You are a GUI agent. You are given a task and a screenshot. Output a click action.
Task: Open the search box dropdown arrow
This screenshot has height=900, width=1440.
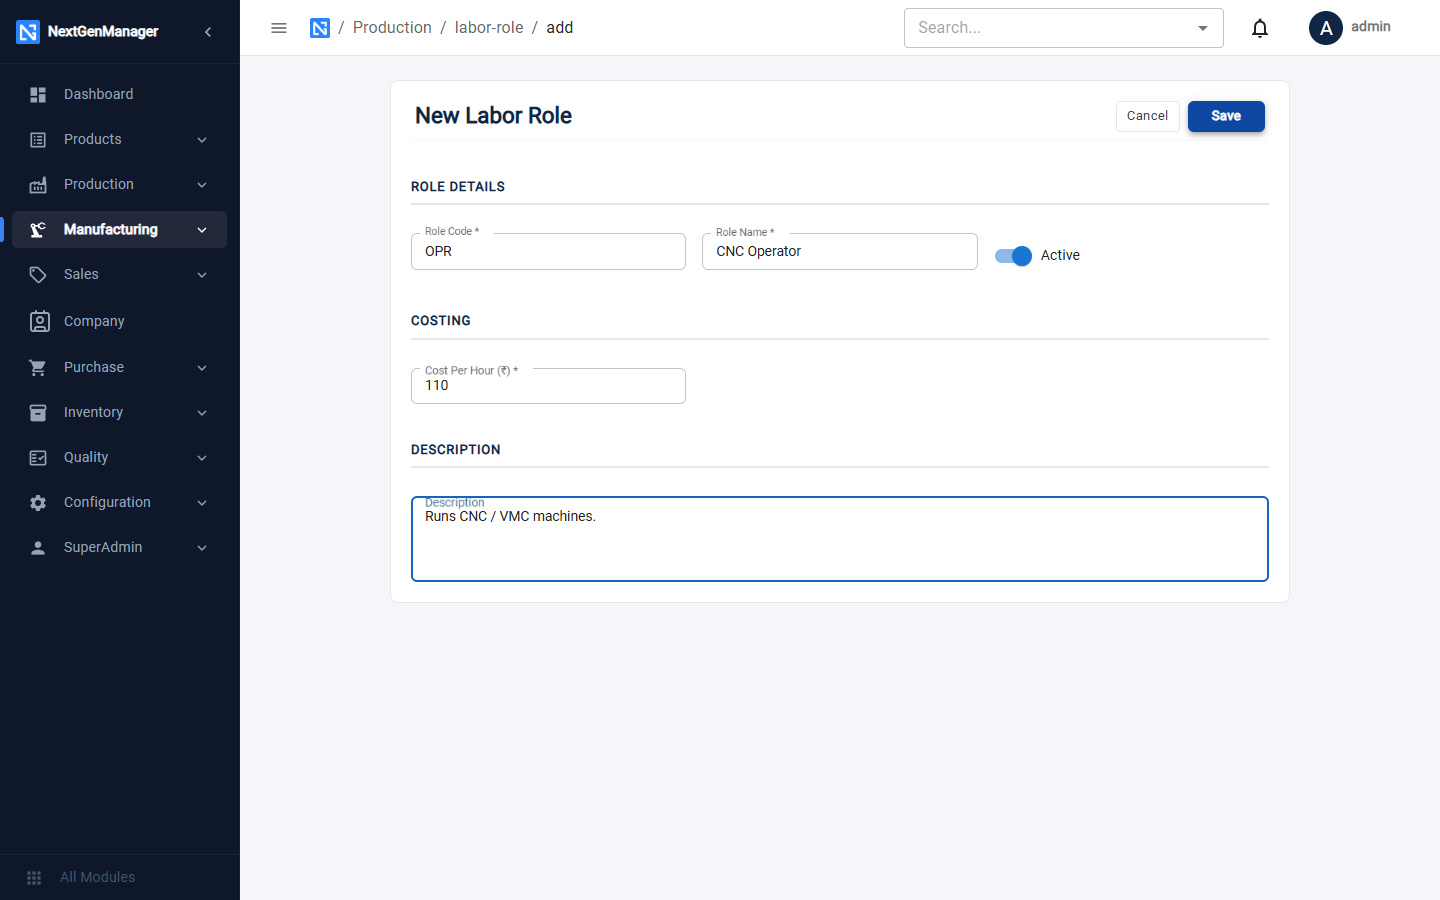[x=1203, y=28]
